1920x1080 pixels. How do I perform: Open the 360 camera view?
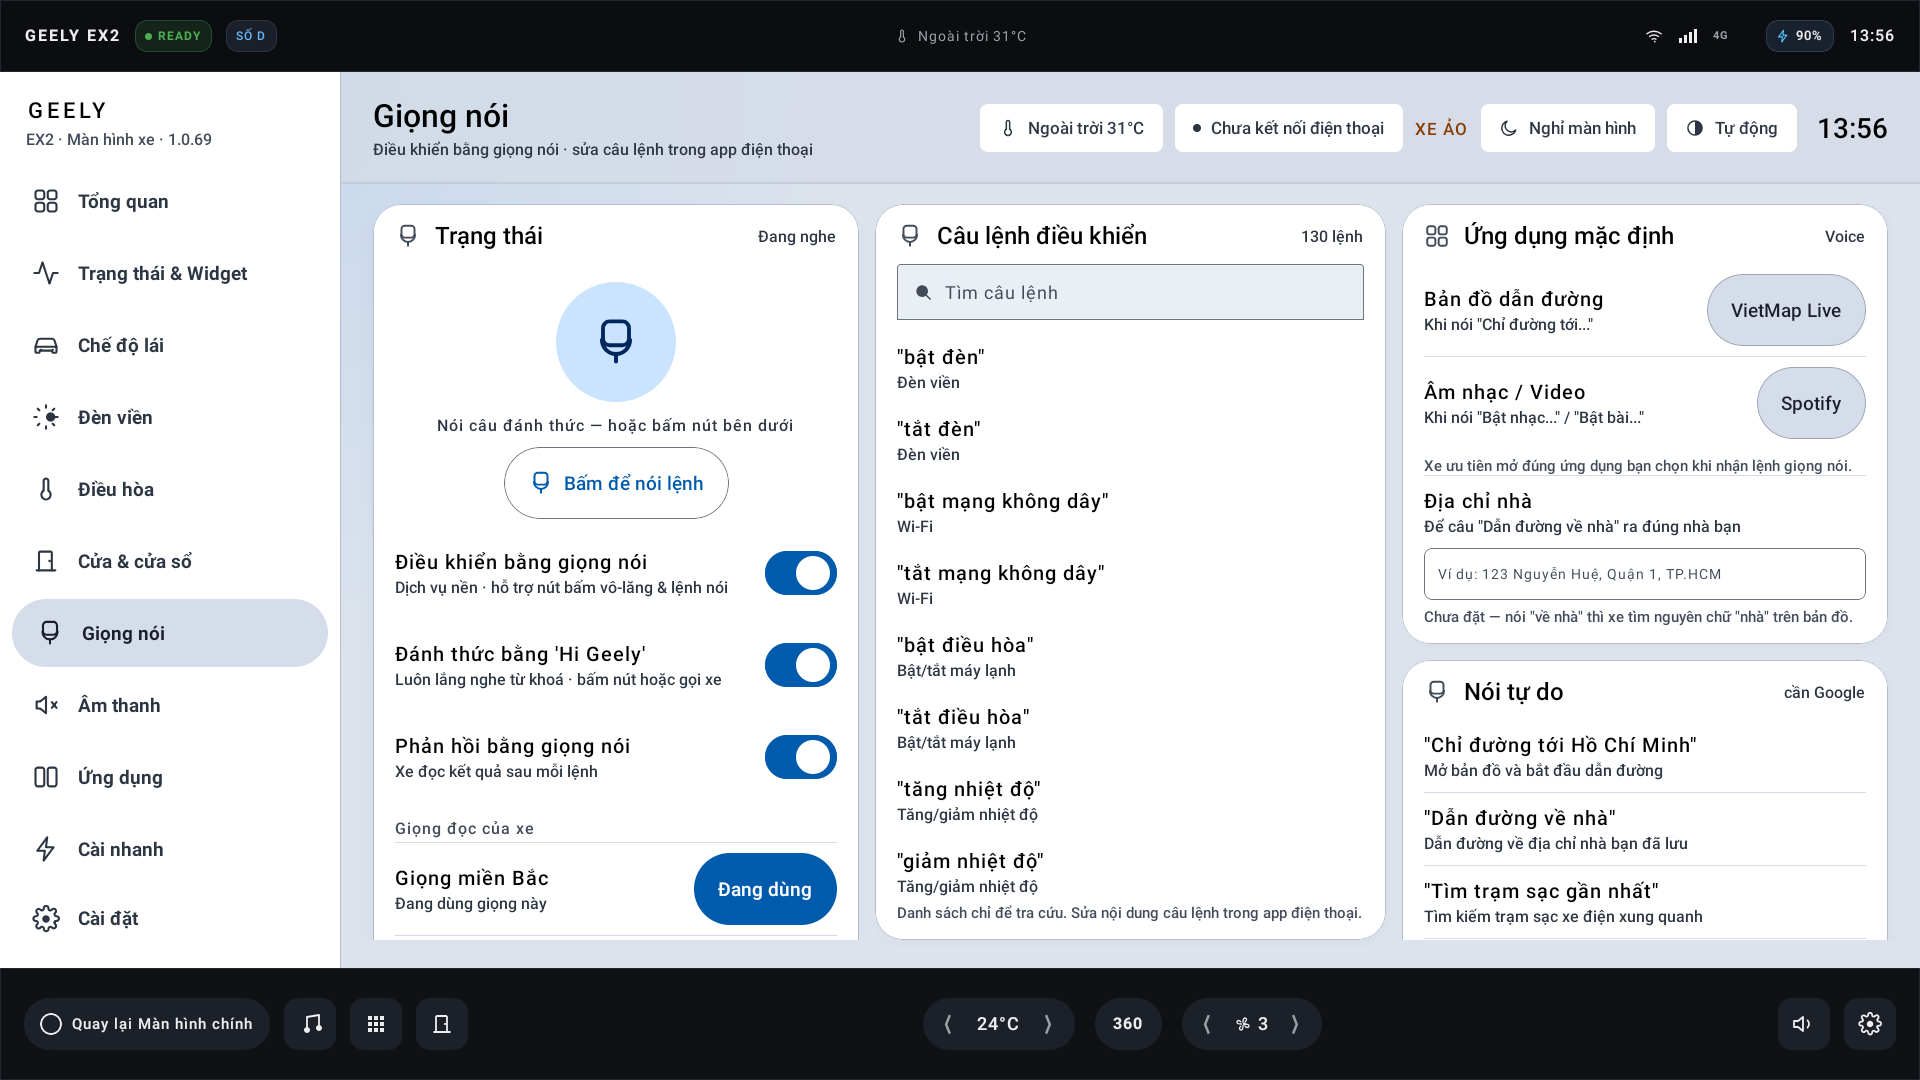(x=1128, y=1023)
